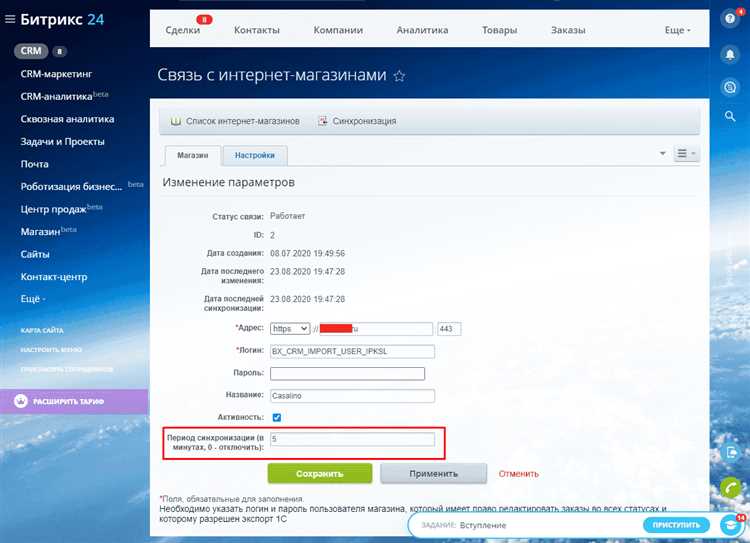
Task: Select the Магазин tab
Action: pyautogui.click(x=193, y=155)
